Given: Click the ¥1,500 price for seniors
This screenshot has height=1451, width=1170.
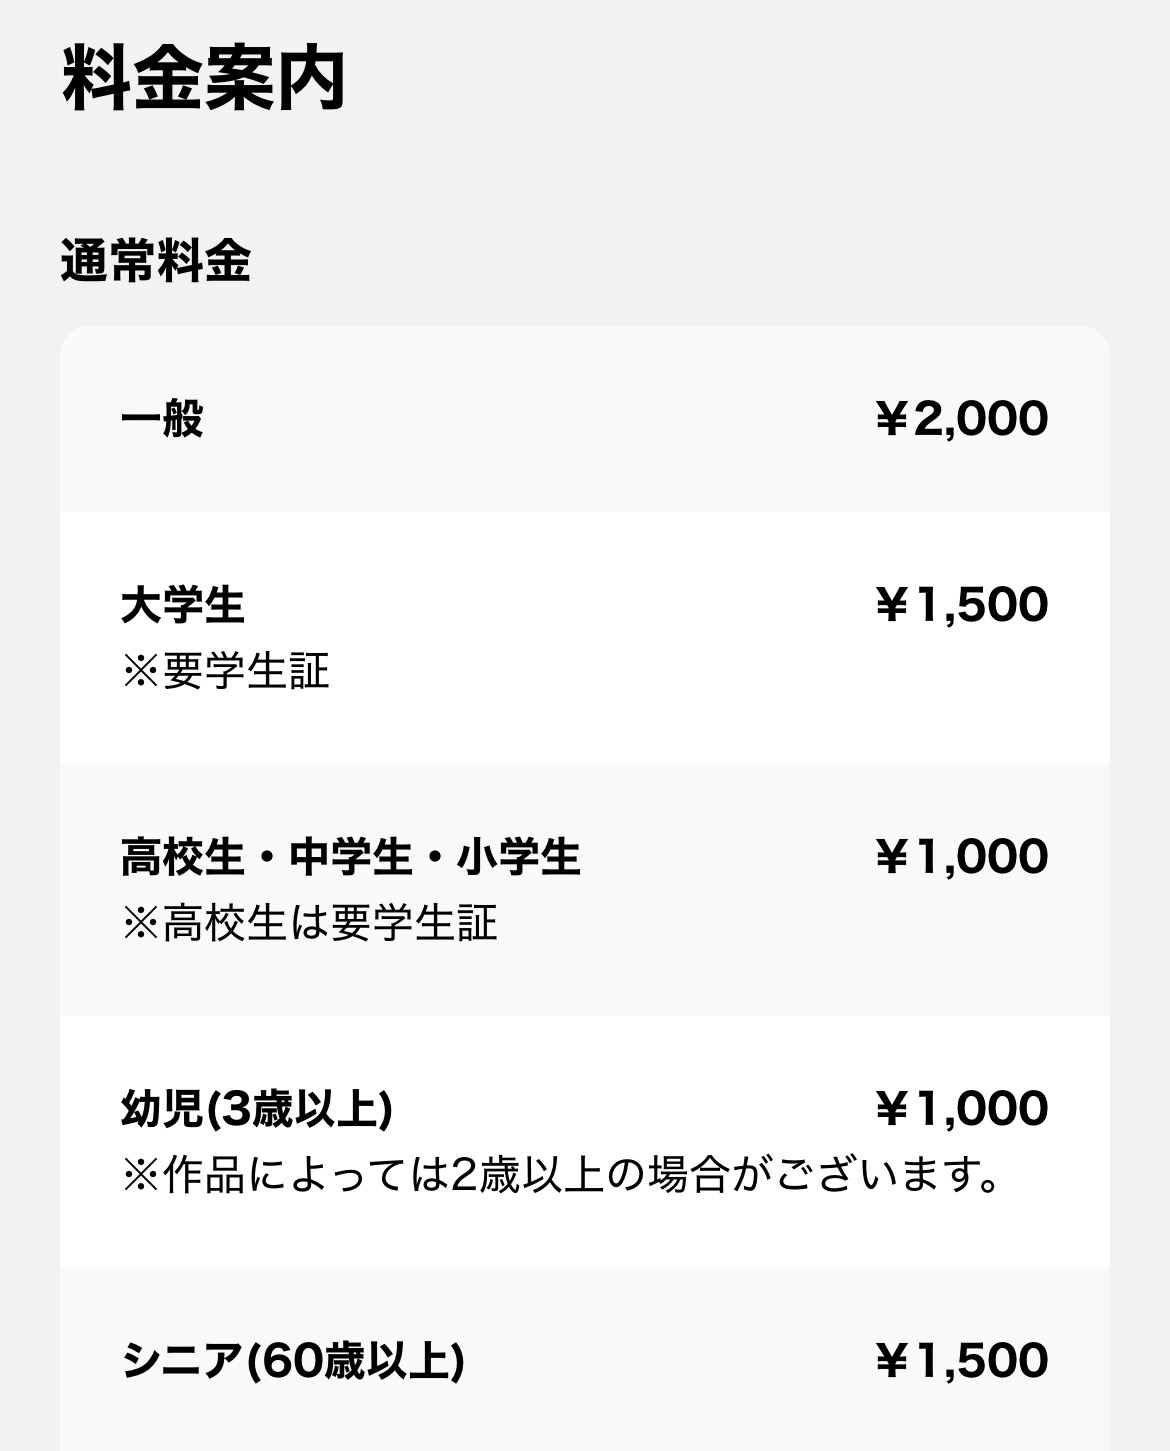Looking at the screenshot, I should pos(961,1360).
